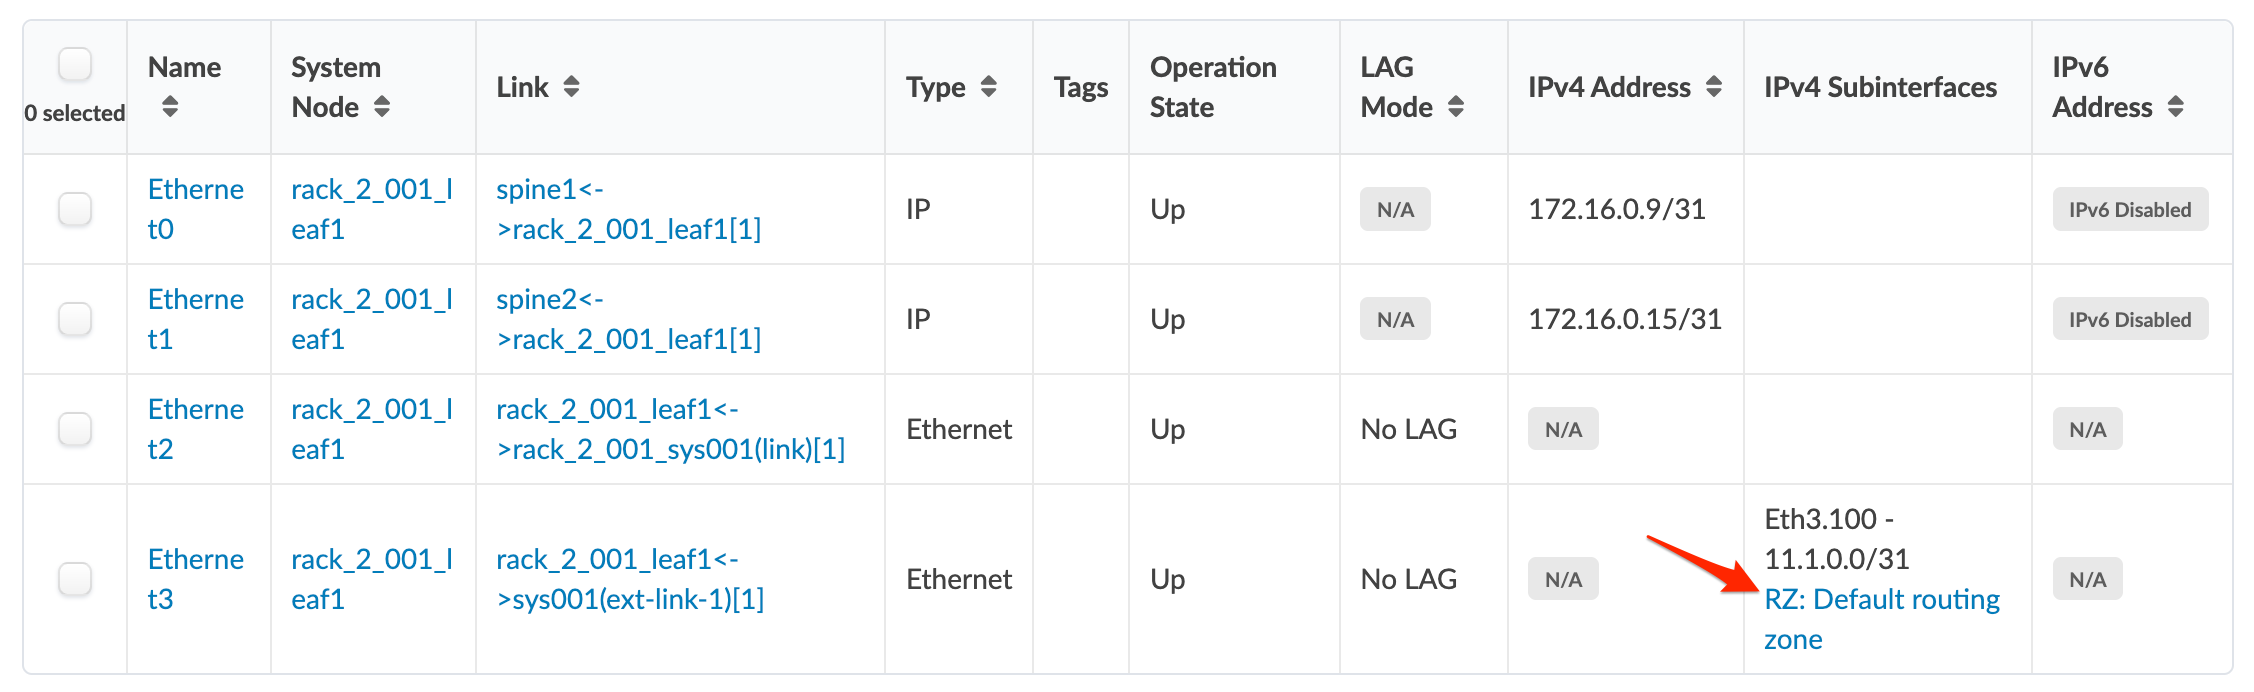Click IPv6 Disabled badge in Ethernet0 row
The height and width of the screenshot is (692, 2254).
2129,210
